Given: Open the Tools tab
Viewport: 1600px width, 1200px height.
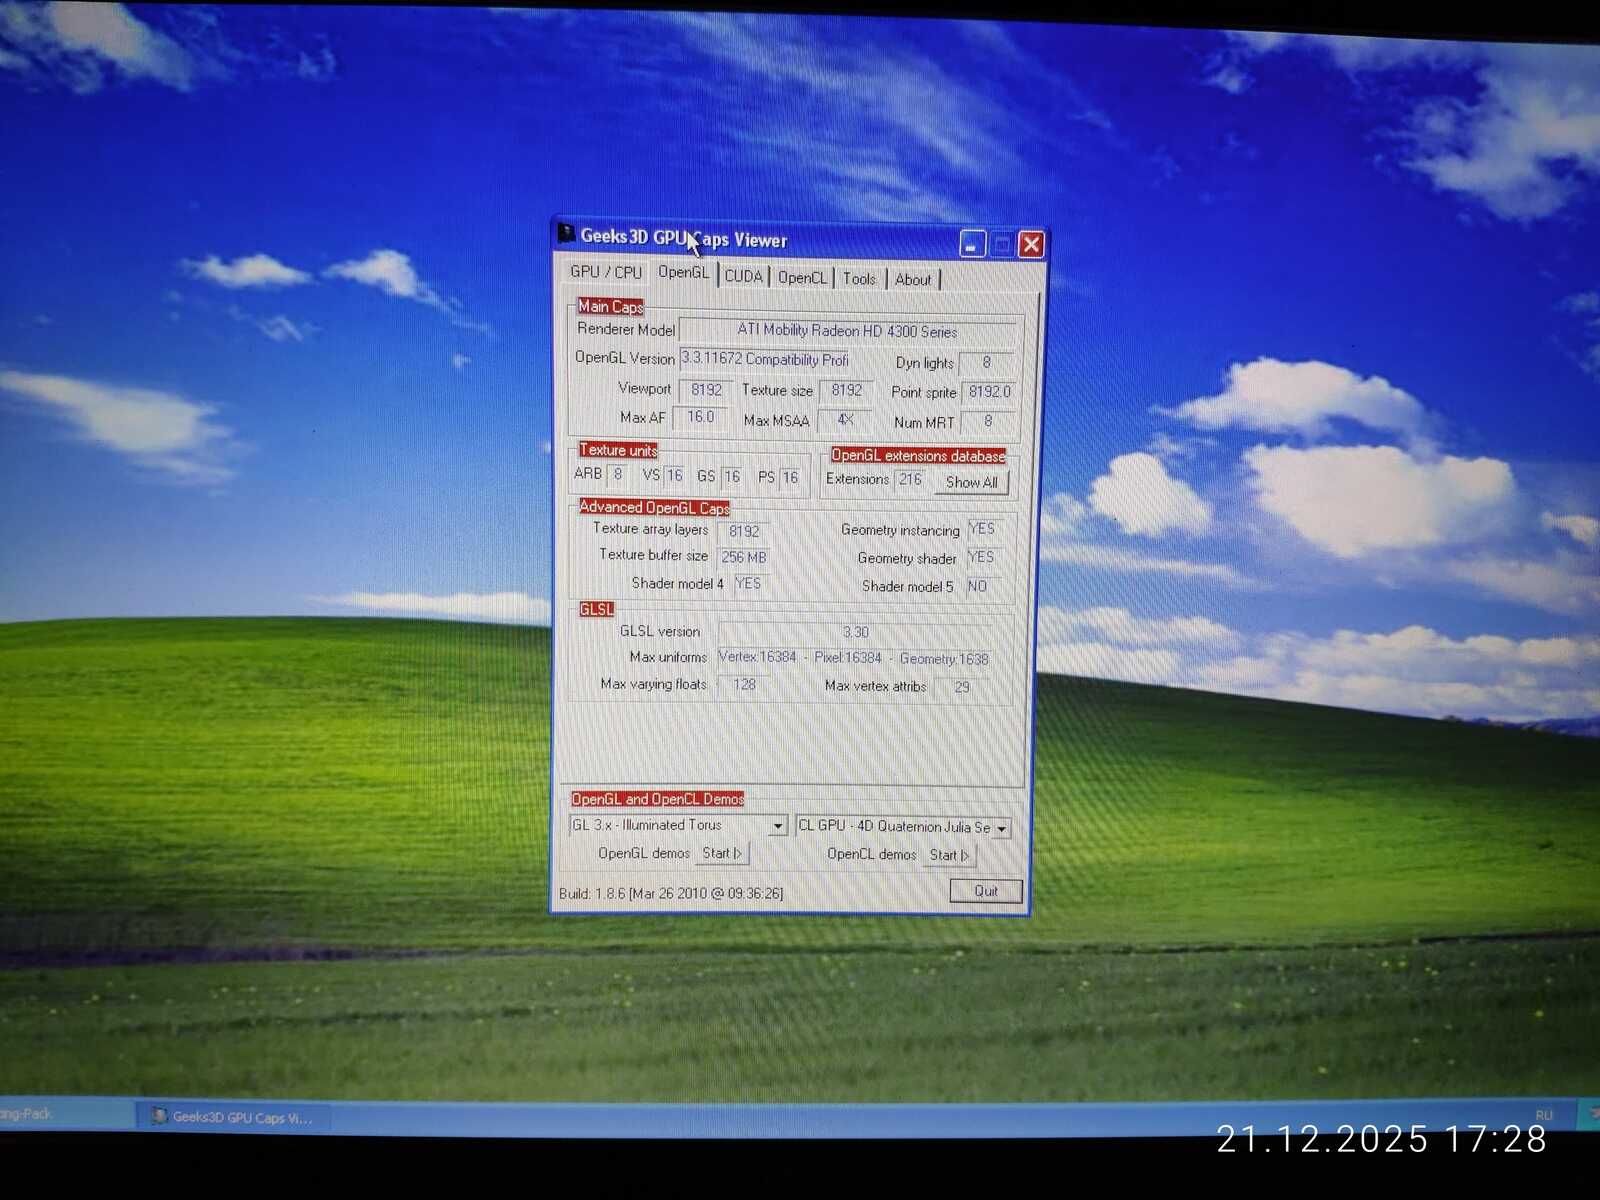Looking at the screenshot, I should pyautogui.click(x=859, y=279).
